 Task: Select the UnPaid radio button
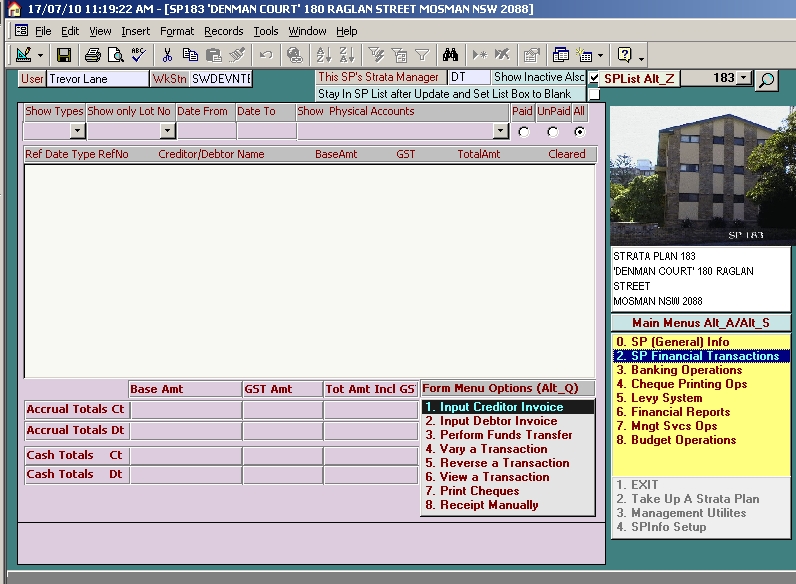[x=552, y=131]
